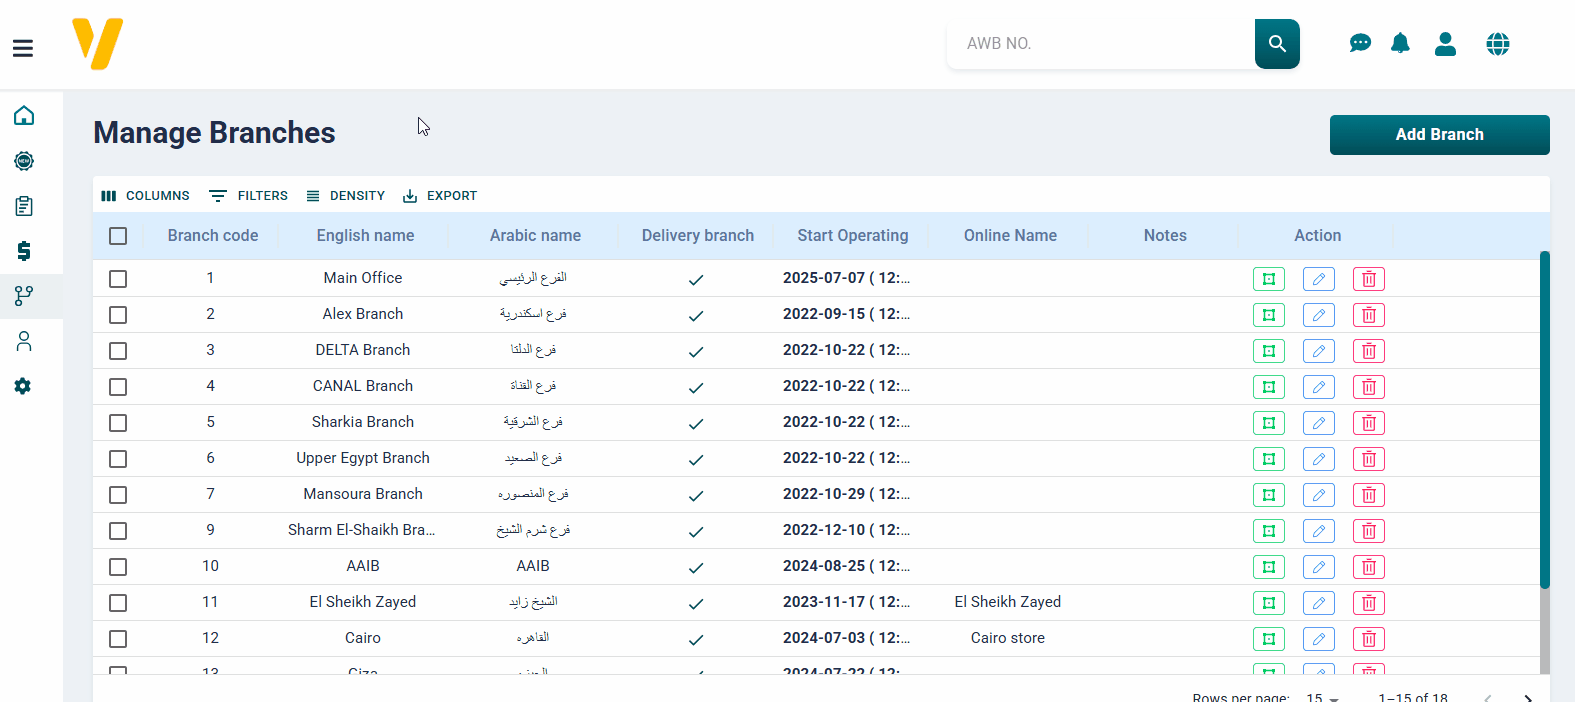Screen dimensions: 1575x702
Task: Click the Export toolbar option
Action: (x=440, y=196)
